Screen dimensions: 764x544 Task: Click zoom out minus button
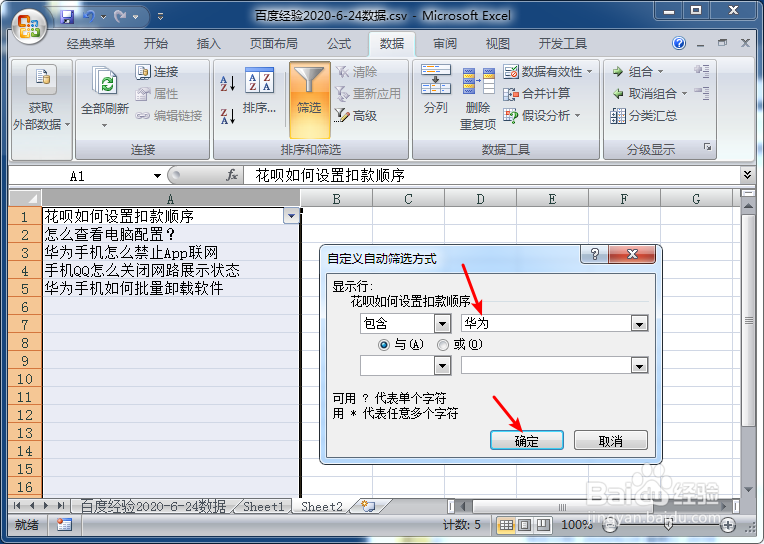[x=610, y=525]
